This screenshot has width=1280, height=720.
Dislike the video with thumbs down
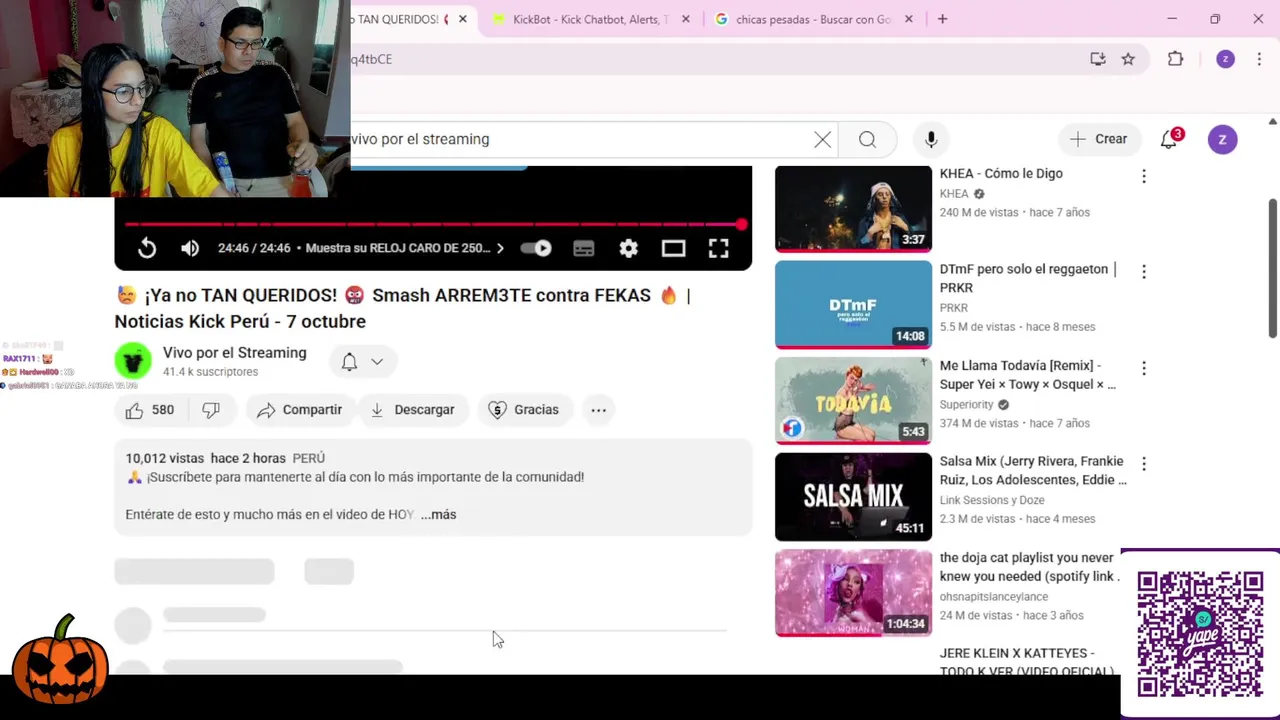coord(211,410)
